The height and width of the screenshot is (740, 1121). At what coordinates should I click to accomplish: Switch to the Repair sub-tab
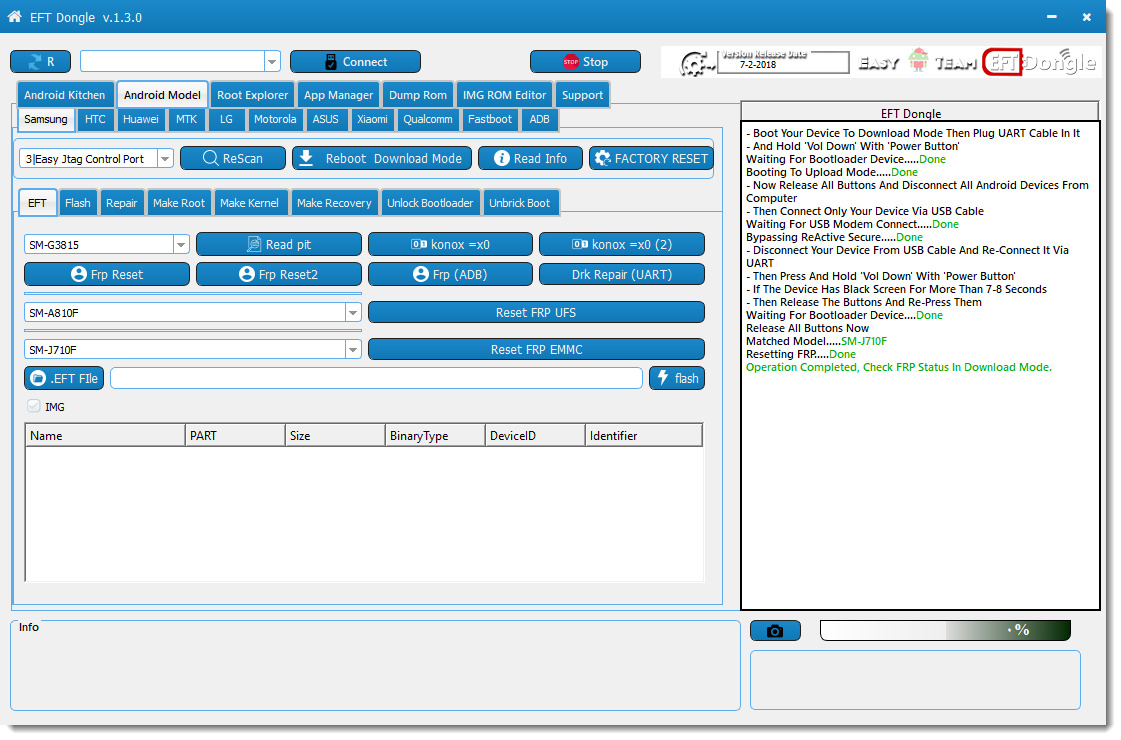pos(122,203)
